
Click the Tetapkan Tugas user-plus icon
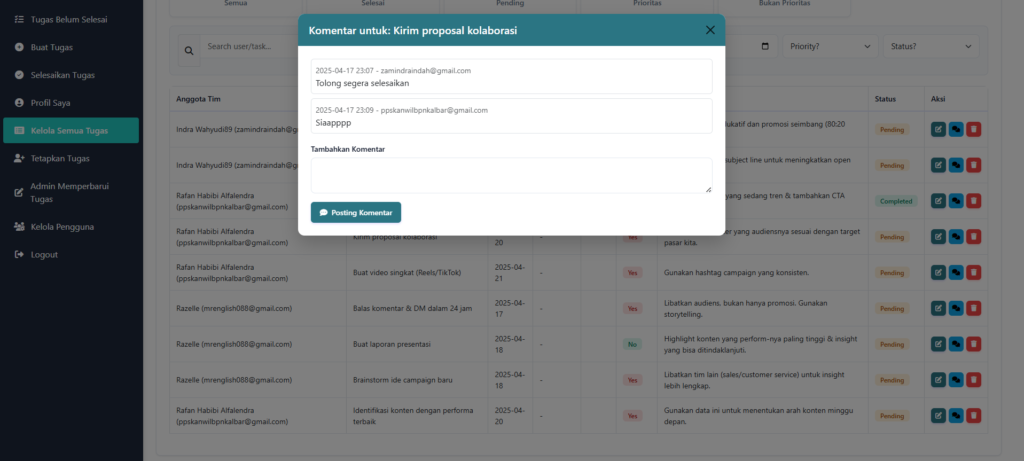point(20,158)
